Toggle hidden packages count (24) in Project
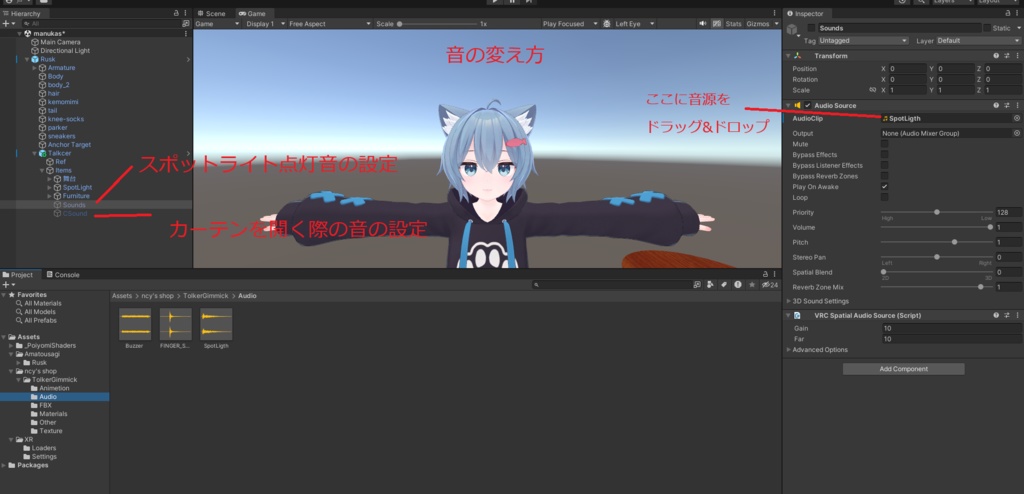Image resolution: width=1024 pixels, height=494 pixels. (769, 285)
